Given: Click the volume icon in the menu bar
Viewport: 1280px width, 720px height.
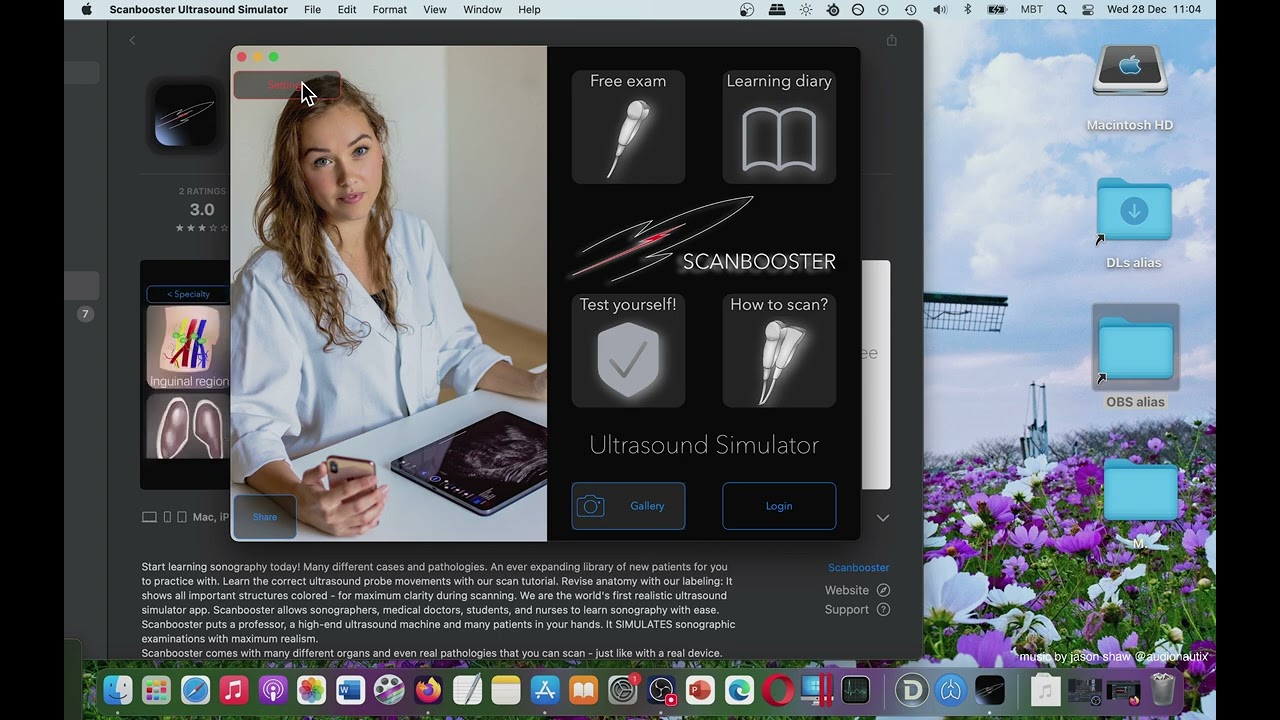Looking at the screenshot, I should pos(940,10).
